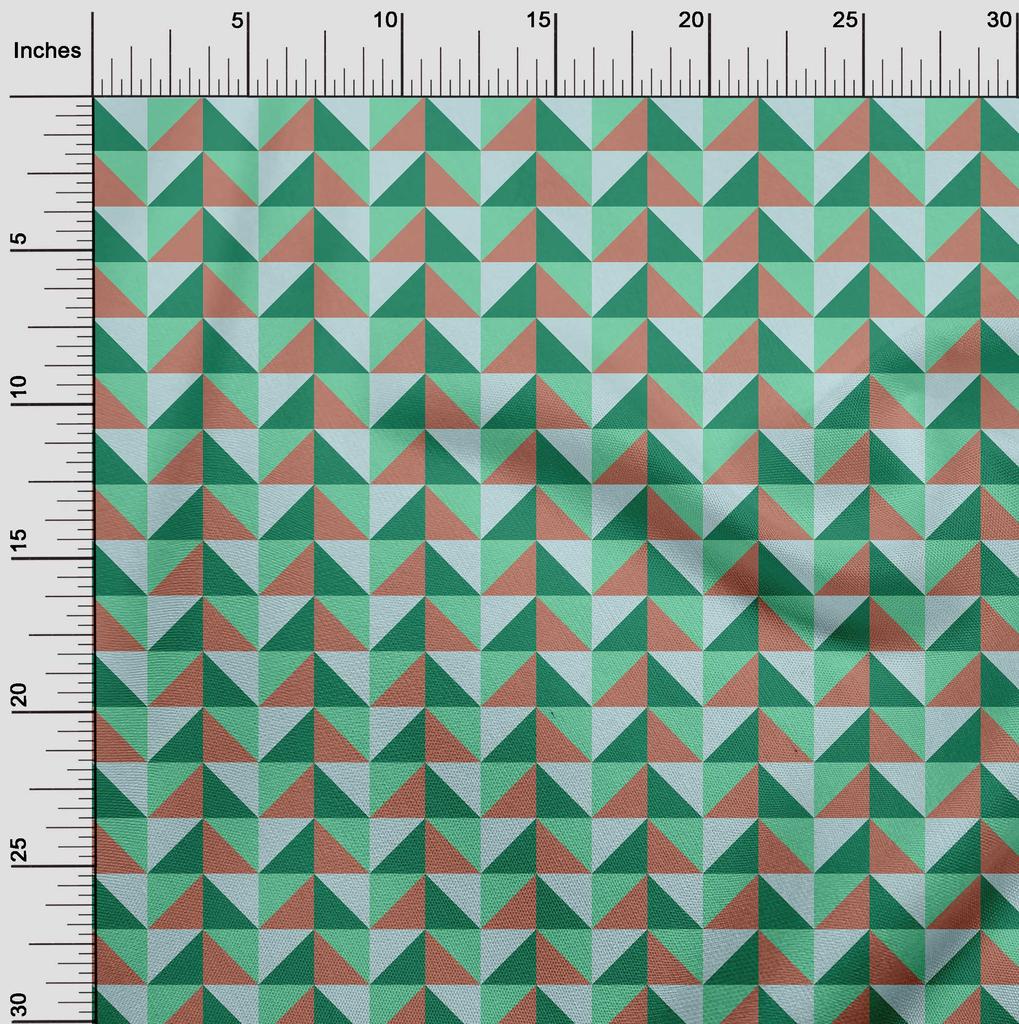Select the 20 mark on the top ruler

[693, 21]
